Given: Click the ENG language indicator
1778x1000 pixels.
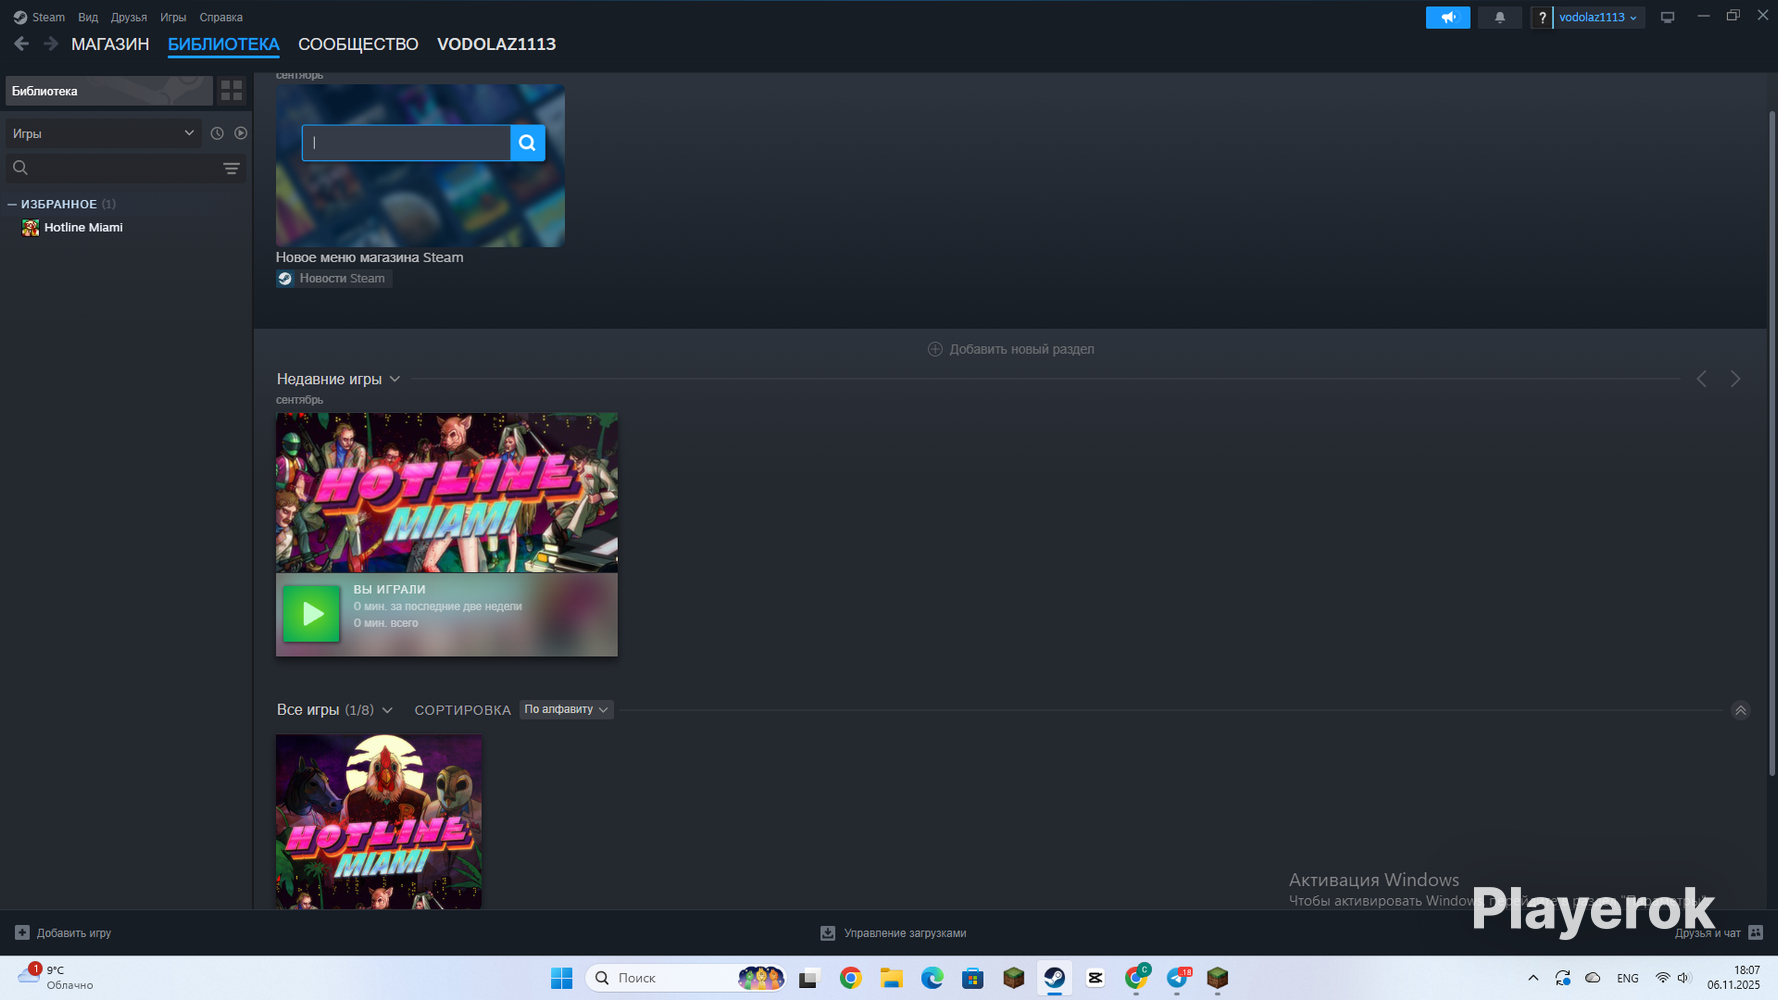Looking at the screenshot, I should click(x=1627, y=978).
